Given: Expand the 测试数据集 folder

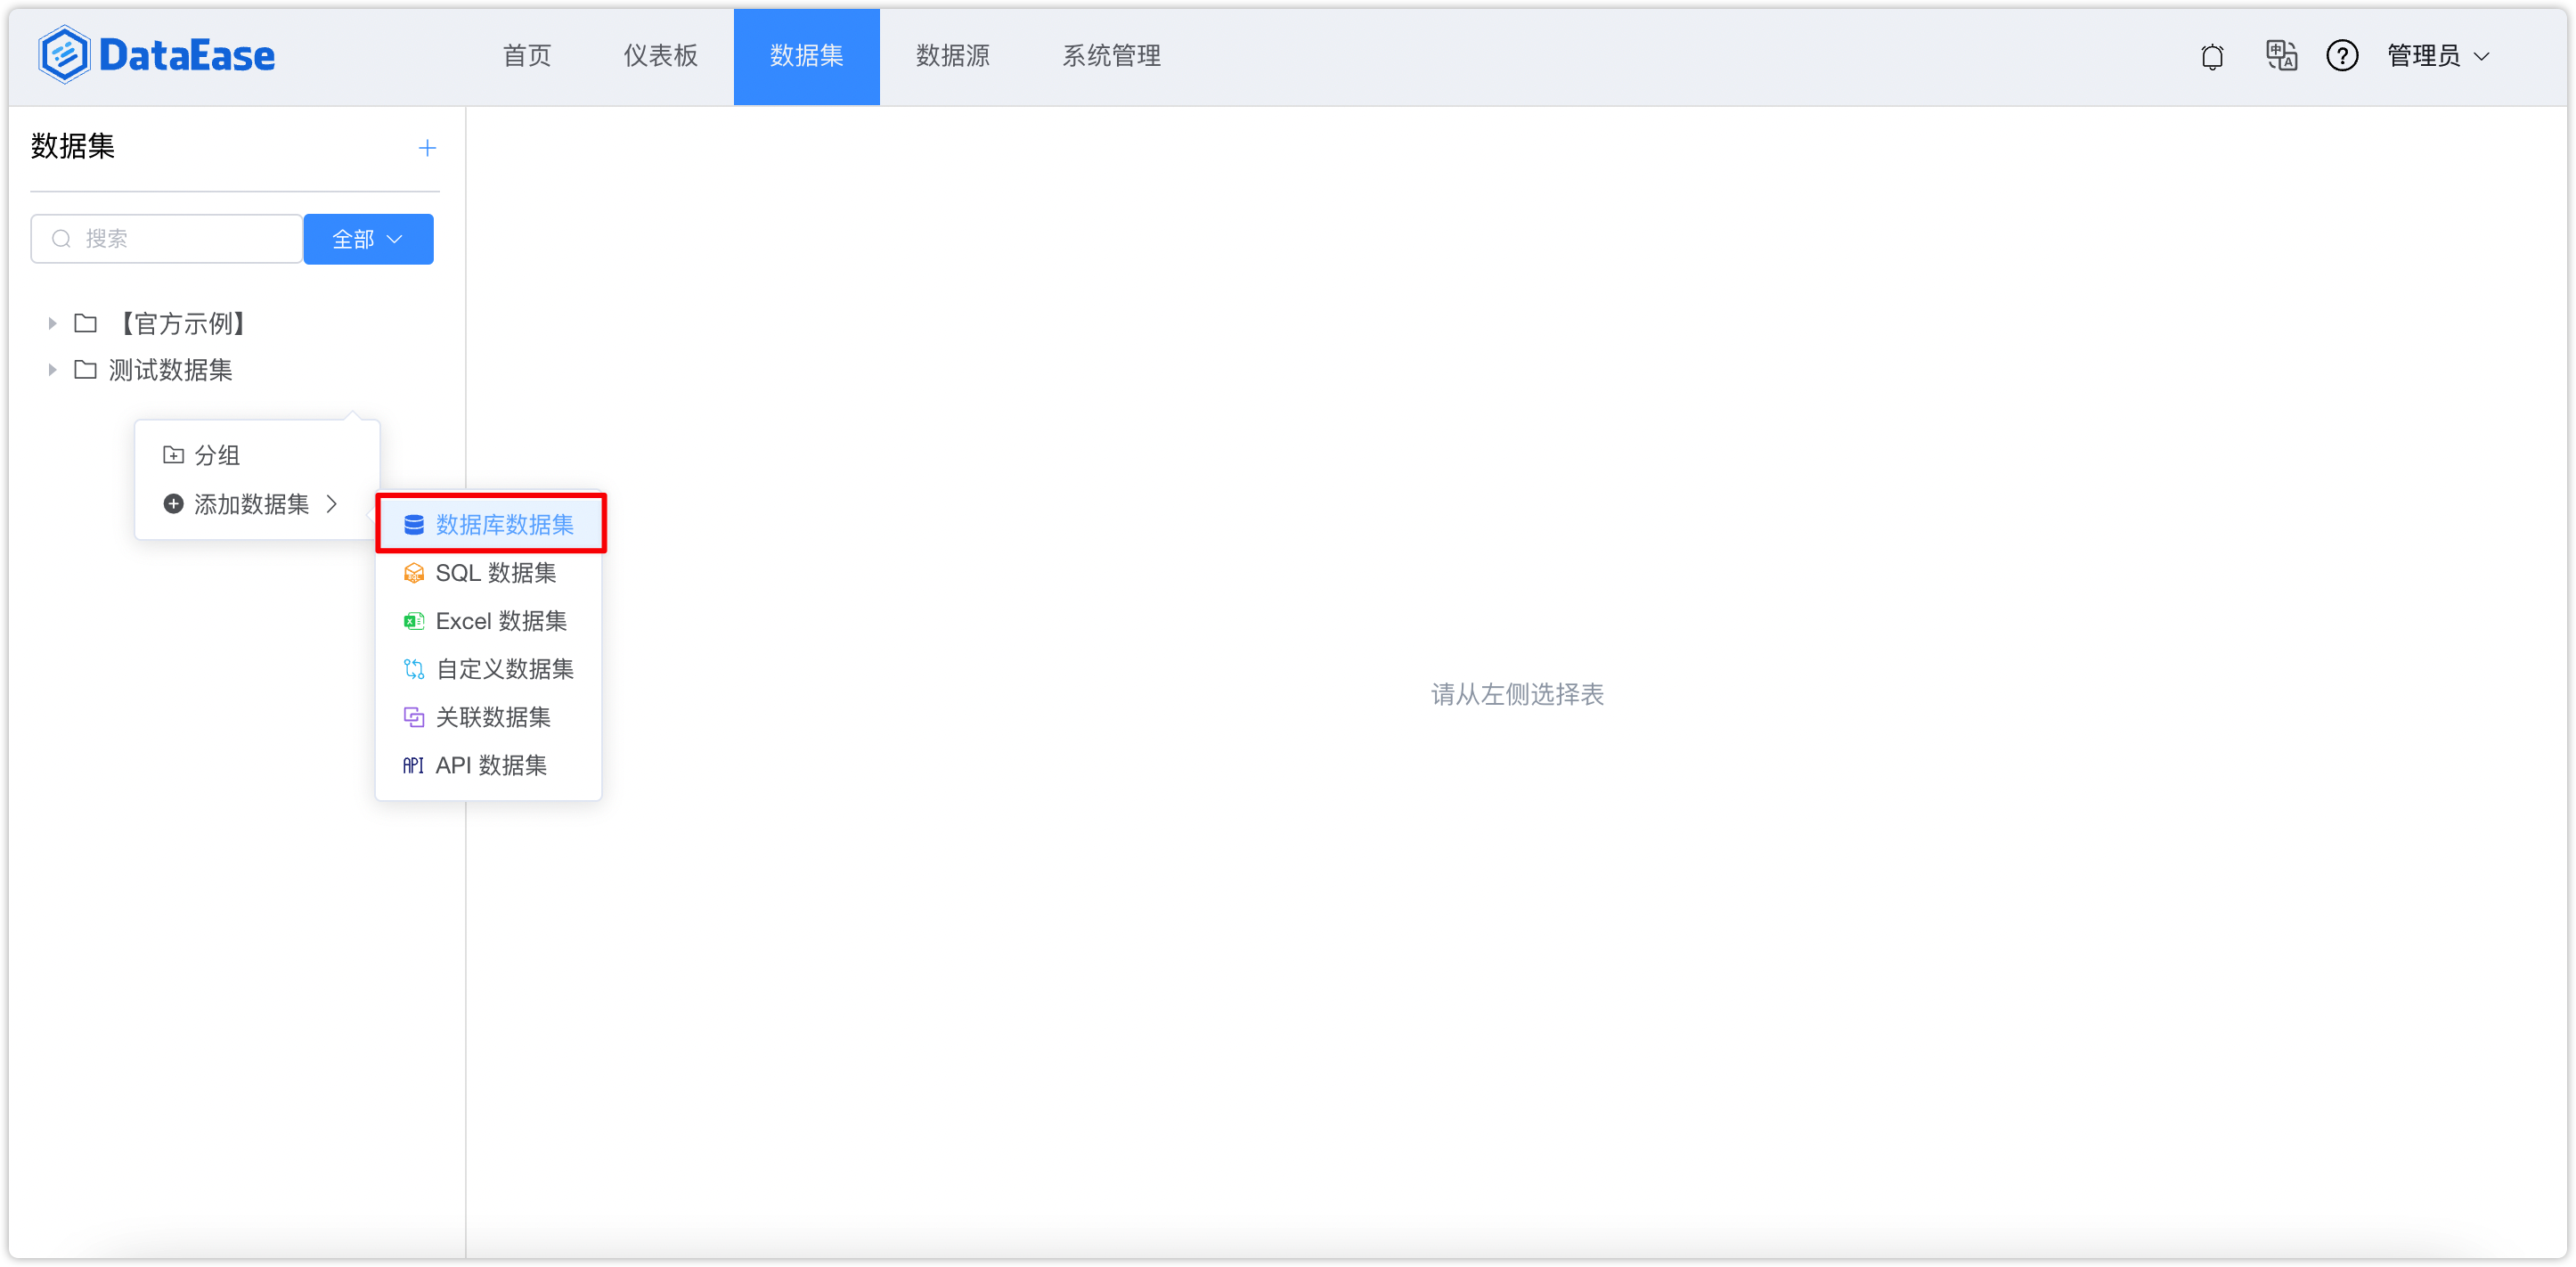Looking at the screenshot, I should click(52, 369).
